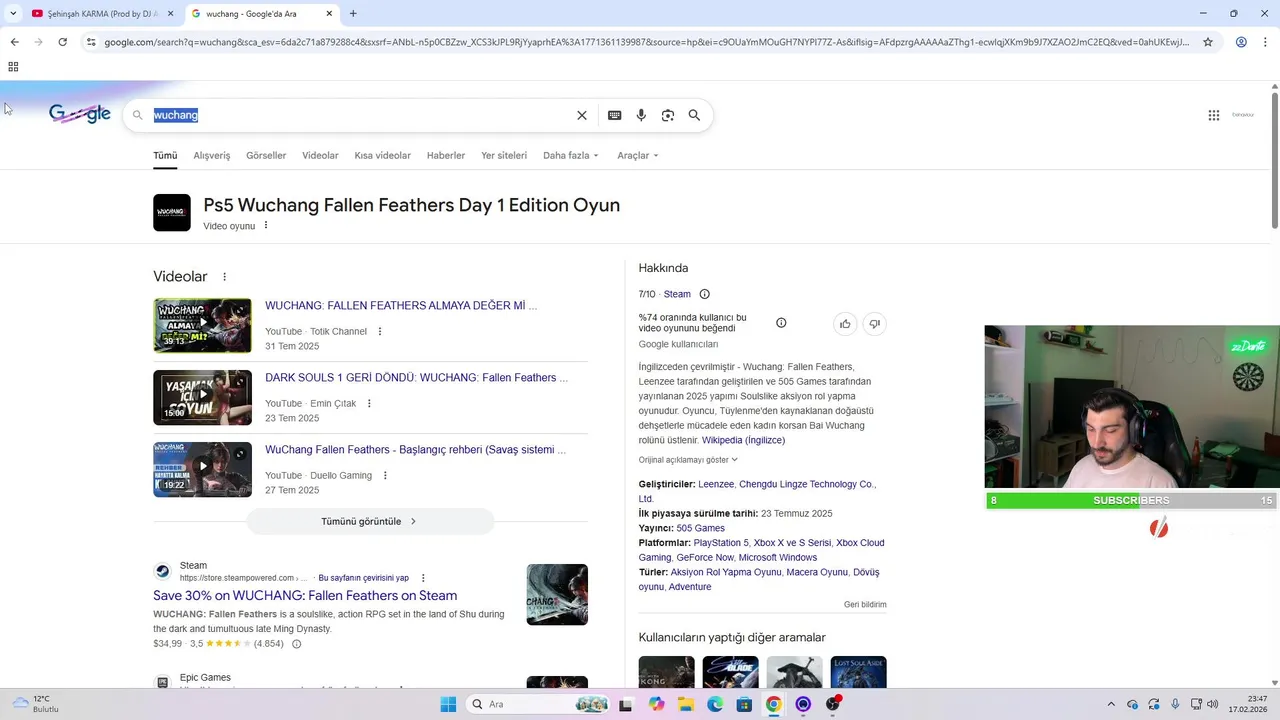Open video WUCHANG: FALLEN FEATHERS ALMAYA DEĞER Mİ

point(401,306)
